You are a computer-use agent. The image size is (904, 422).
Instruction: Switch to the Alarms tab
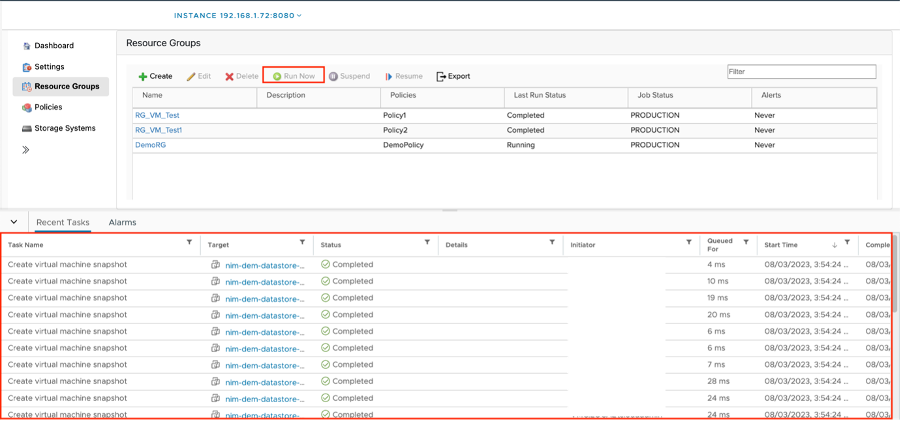click(122, 222)
